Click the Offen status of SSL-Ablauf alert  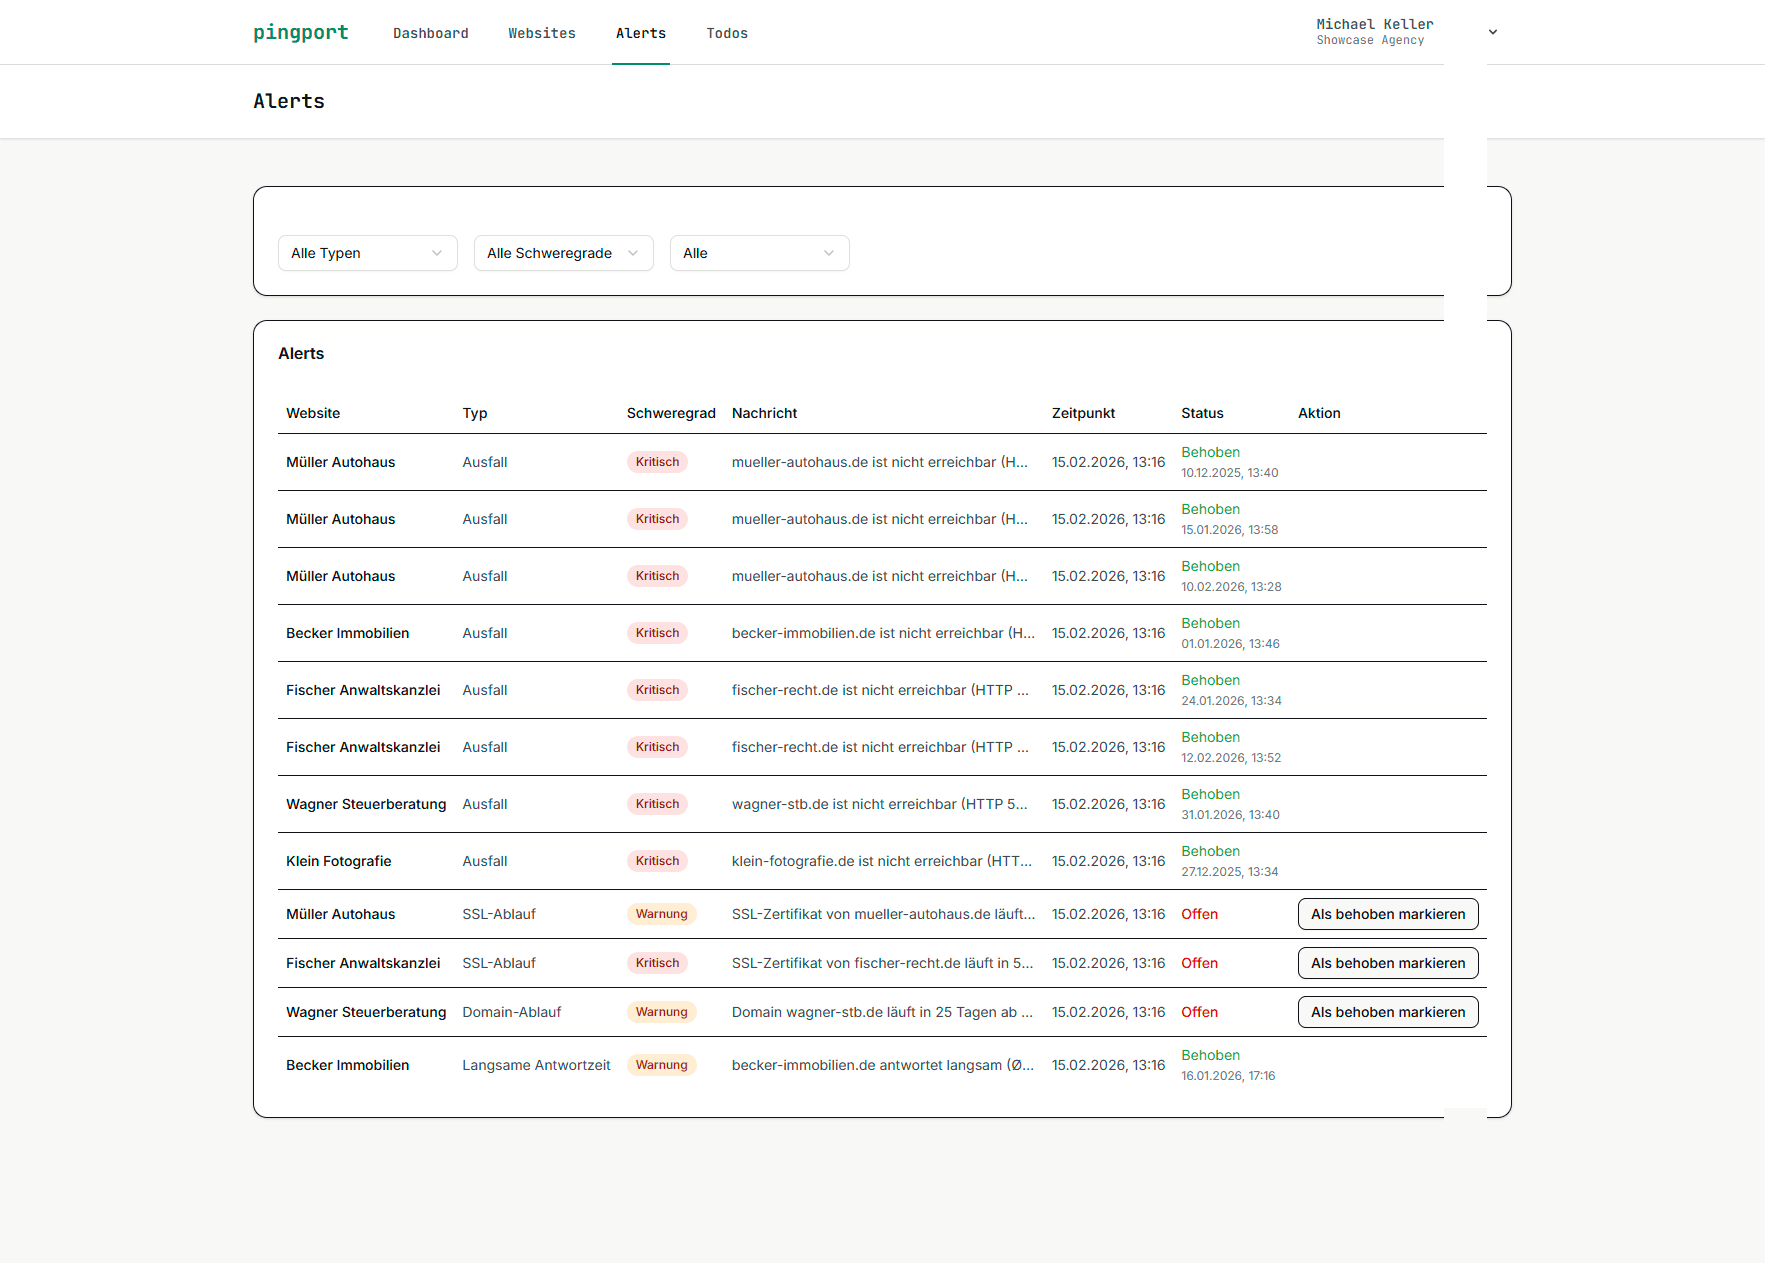[1199, 913]
